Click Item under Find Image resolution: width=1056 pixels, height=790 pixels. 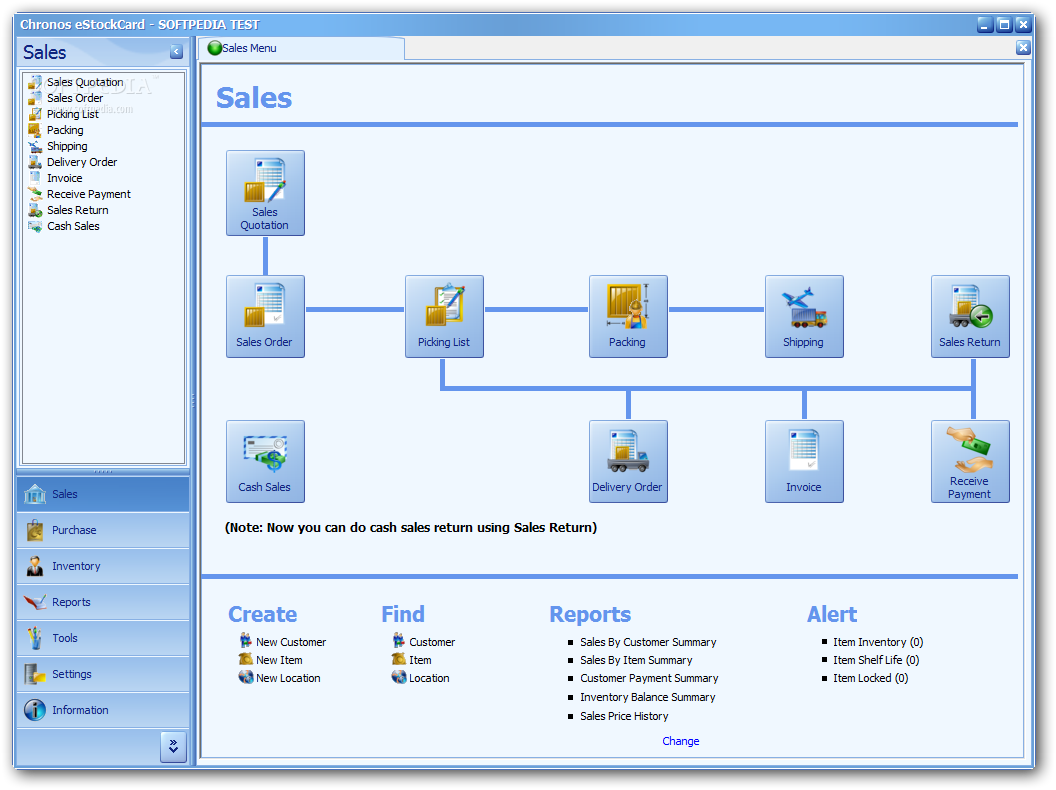click(420, 661)
